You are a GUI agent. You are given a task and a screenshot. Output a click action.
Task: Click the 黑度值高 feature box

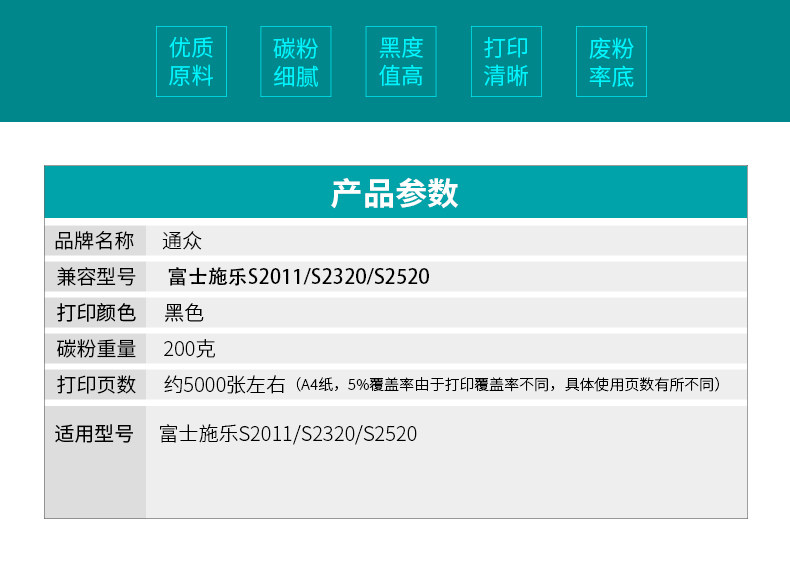(401, 61)
